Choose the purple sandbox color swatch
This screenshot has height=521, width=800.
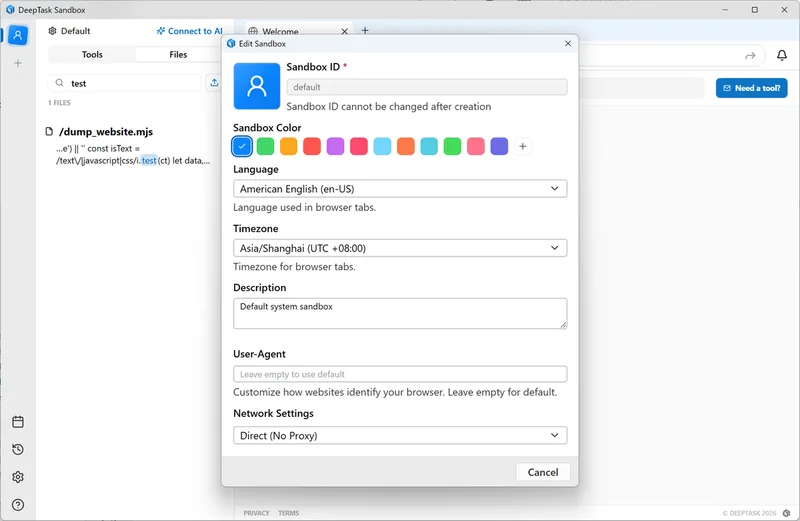coord(336,147)
